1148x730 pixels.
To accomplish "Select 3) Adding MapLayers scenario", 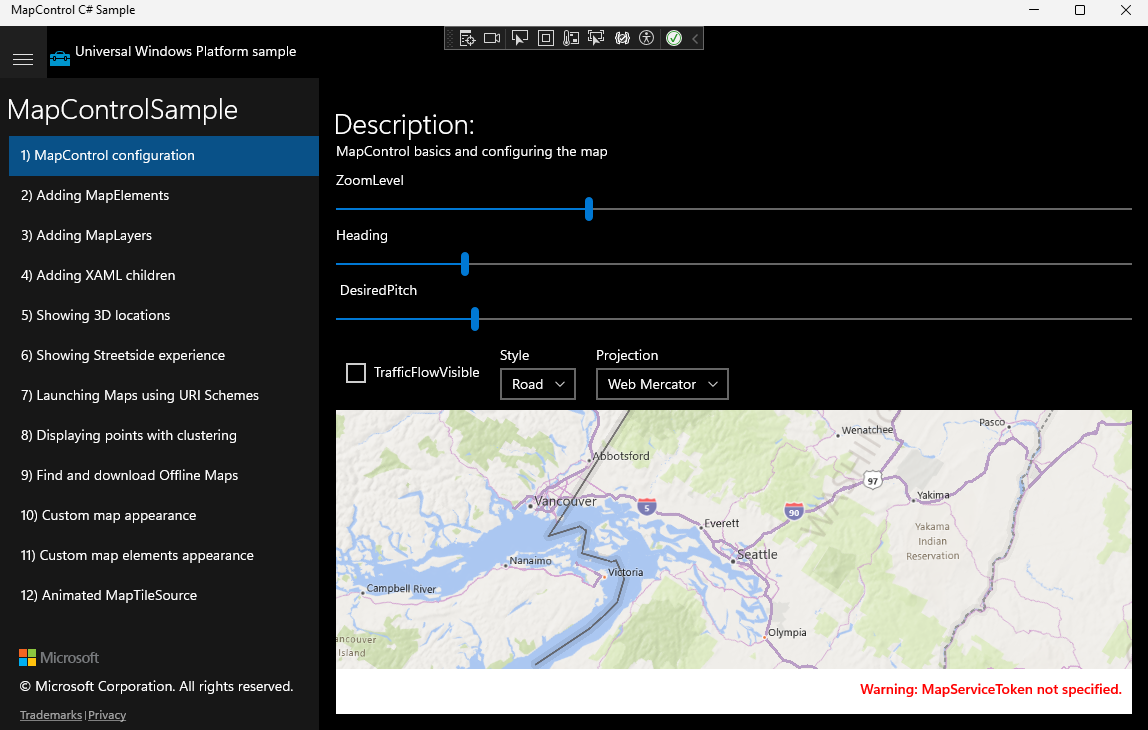I will [164, 235].
